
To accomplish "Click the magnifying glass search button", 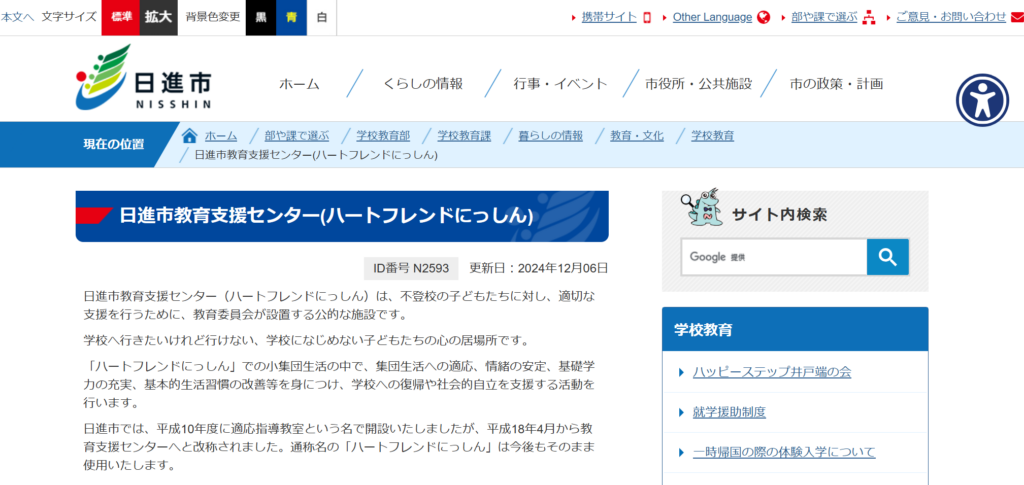I will 887,257.
